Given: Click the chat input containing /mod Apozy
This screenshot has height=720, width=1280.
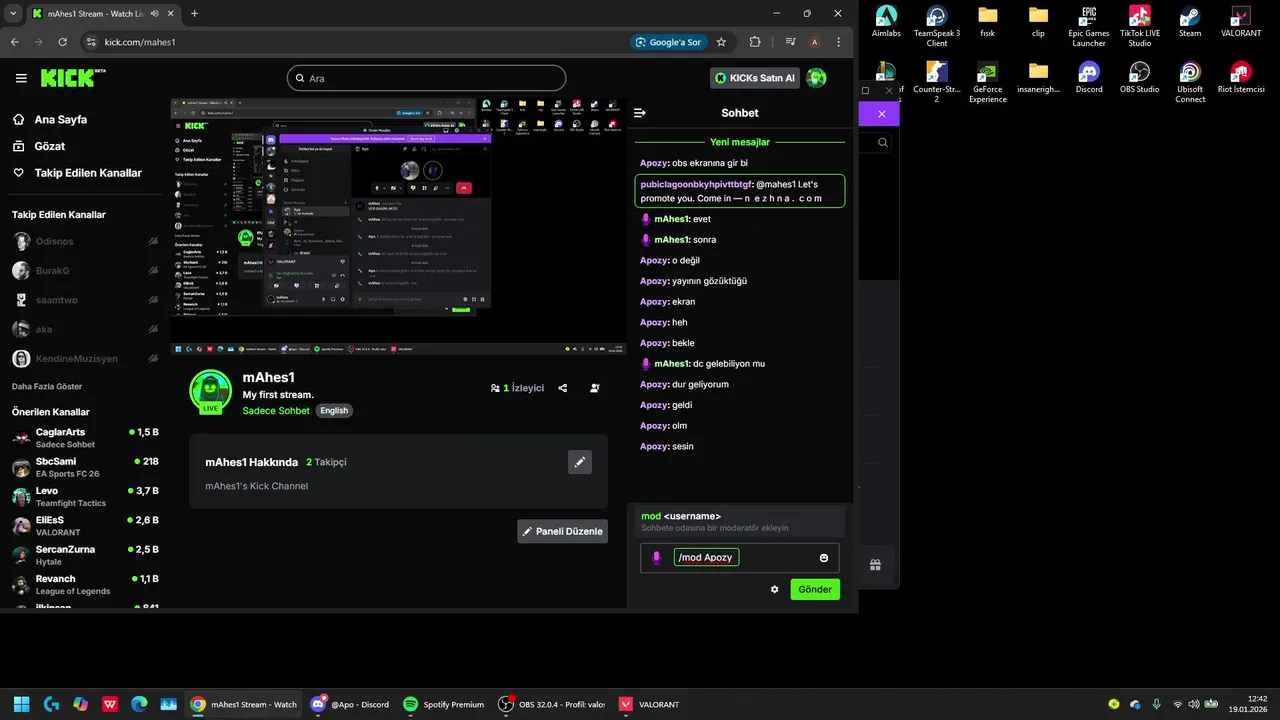Looking at the screenshot, I should [x=740, y=558].
